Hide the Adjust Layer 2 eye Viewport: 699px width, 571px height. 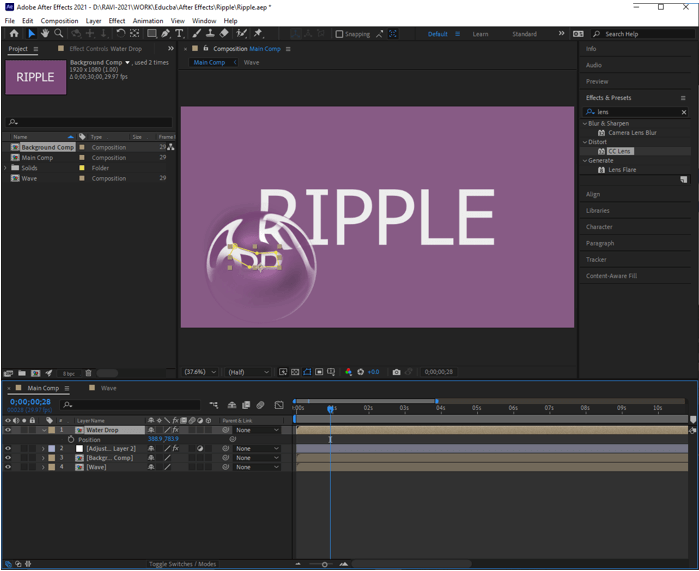coord(8,449)
